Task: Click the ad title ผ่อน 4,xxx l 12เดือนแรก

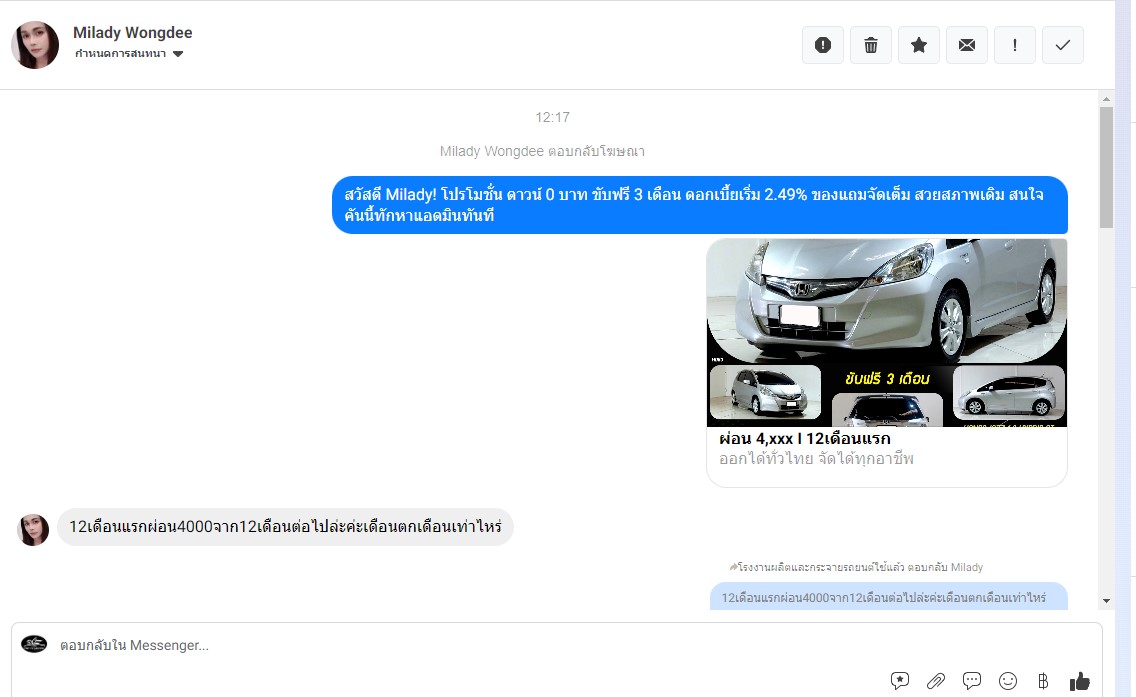Action: 805,438
